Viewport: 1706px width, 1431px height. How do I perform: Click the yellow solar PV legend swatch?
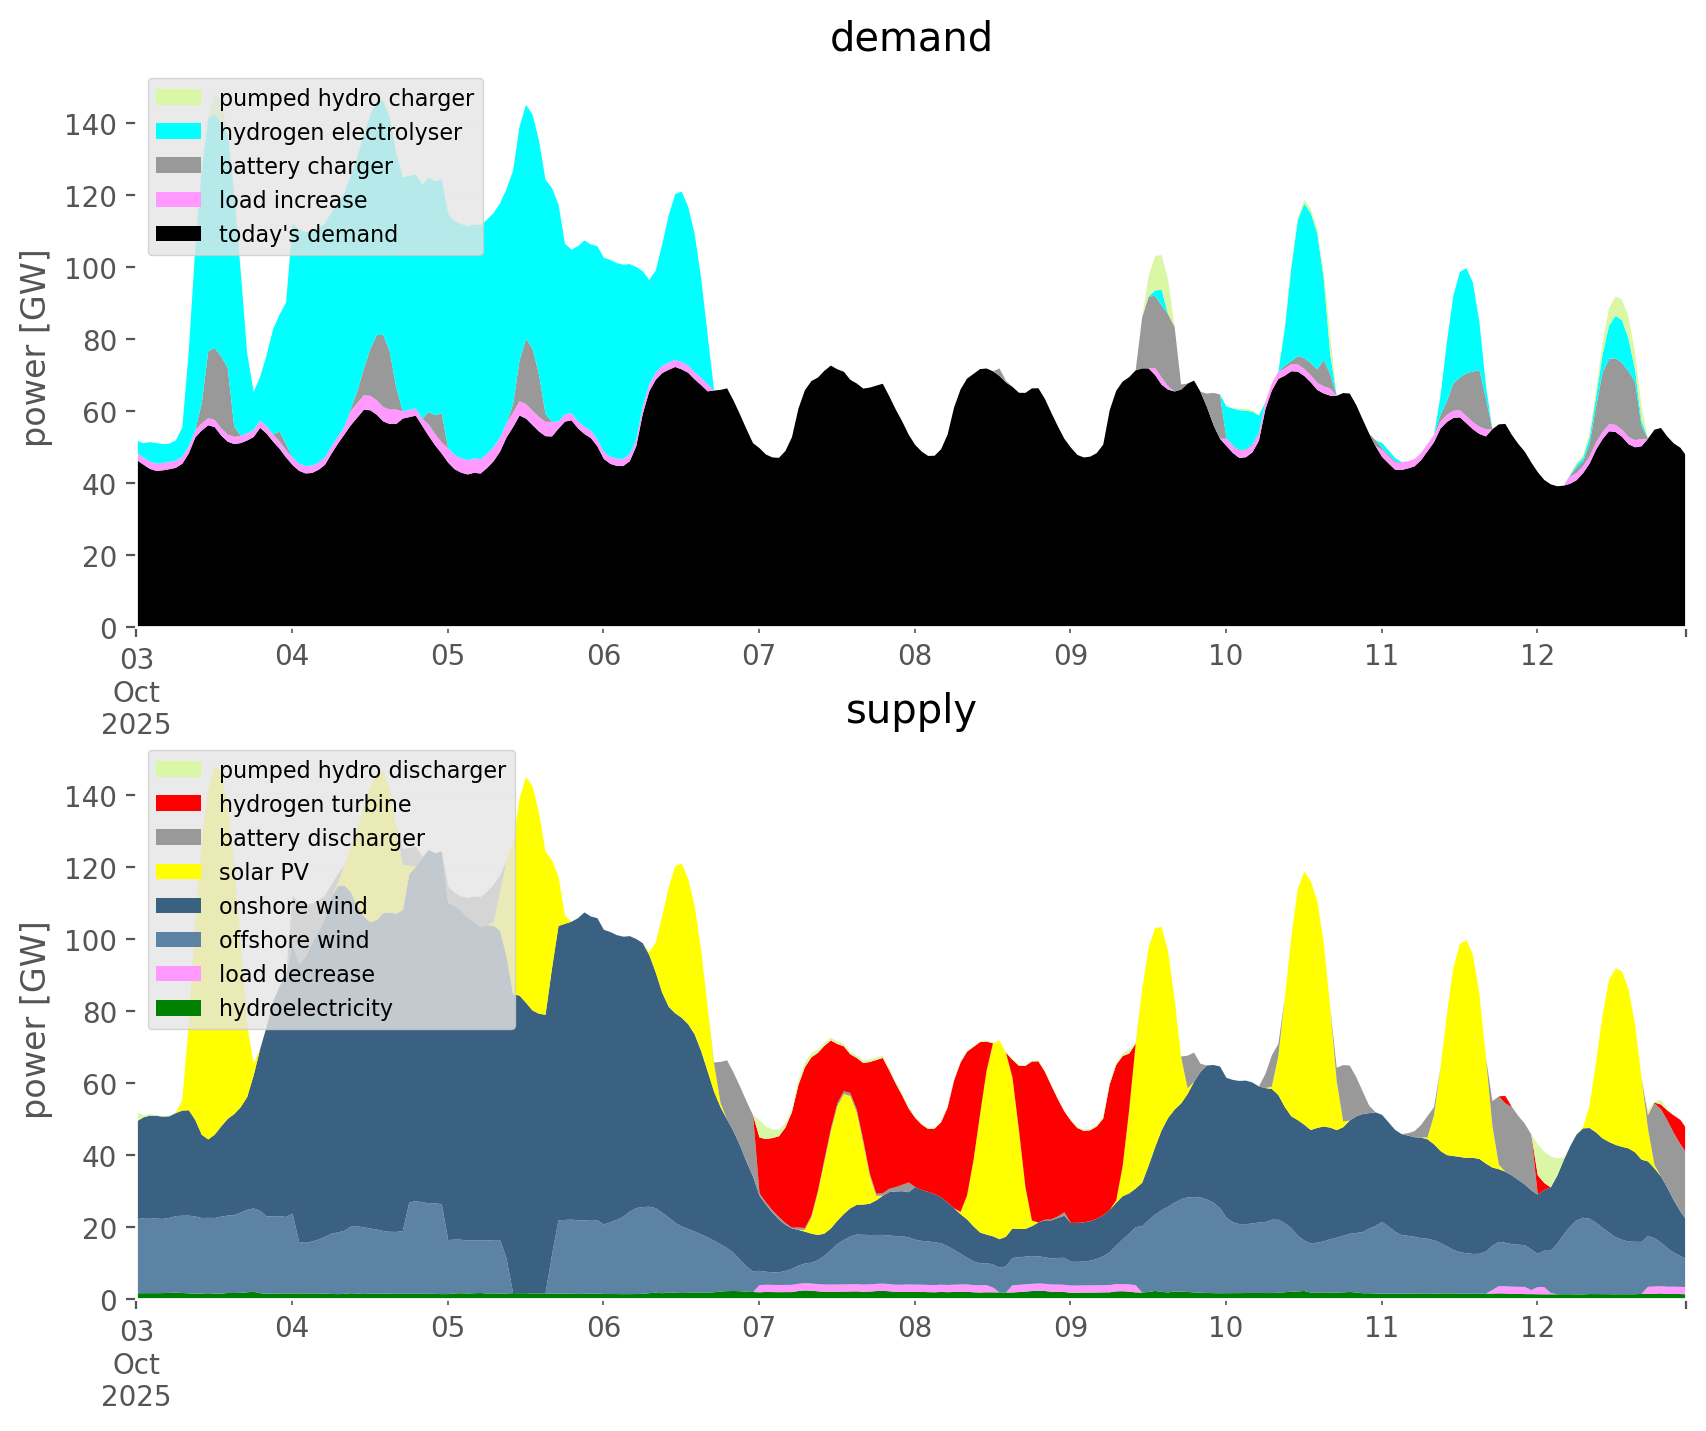[x=180, y=872]
